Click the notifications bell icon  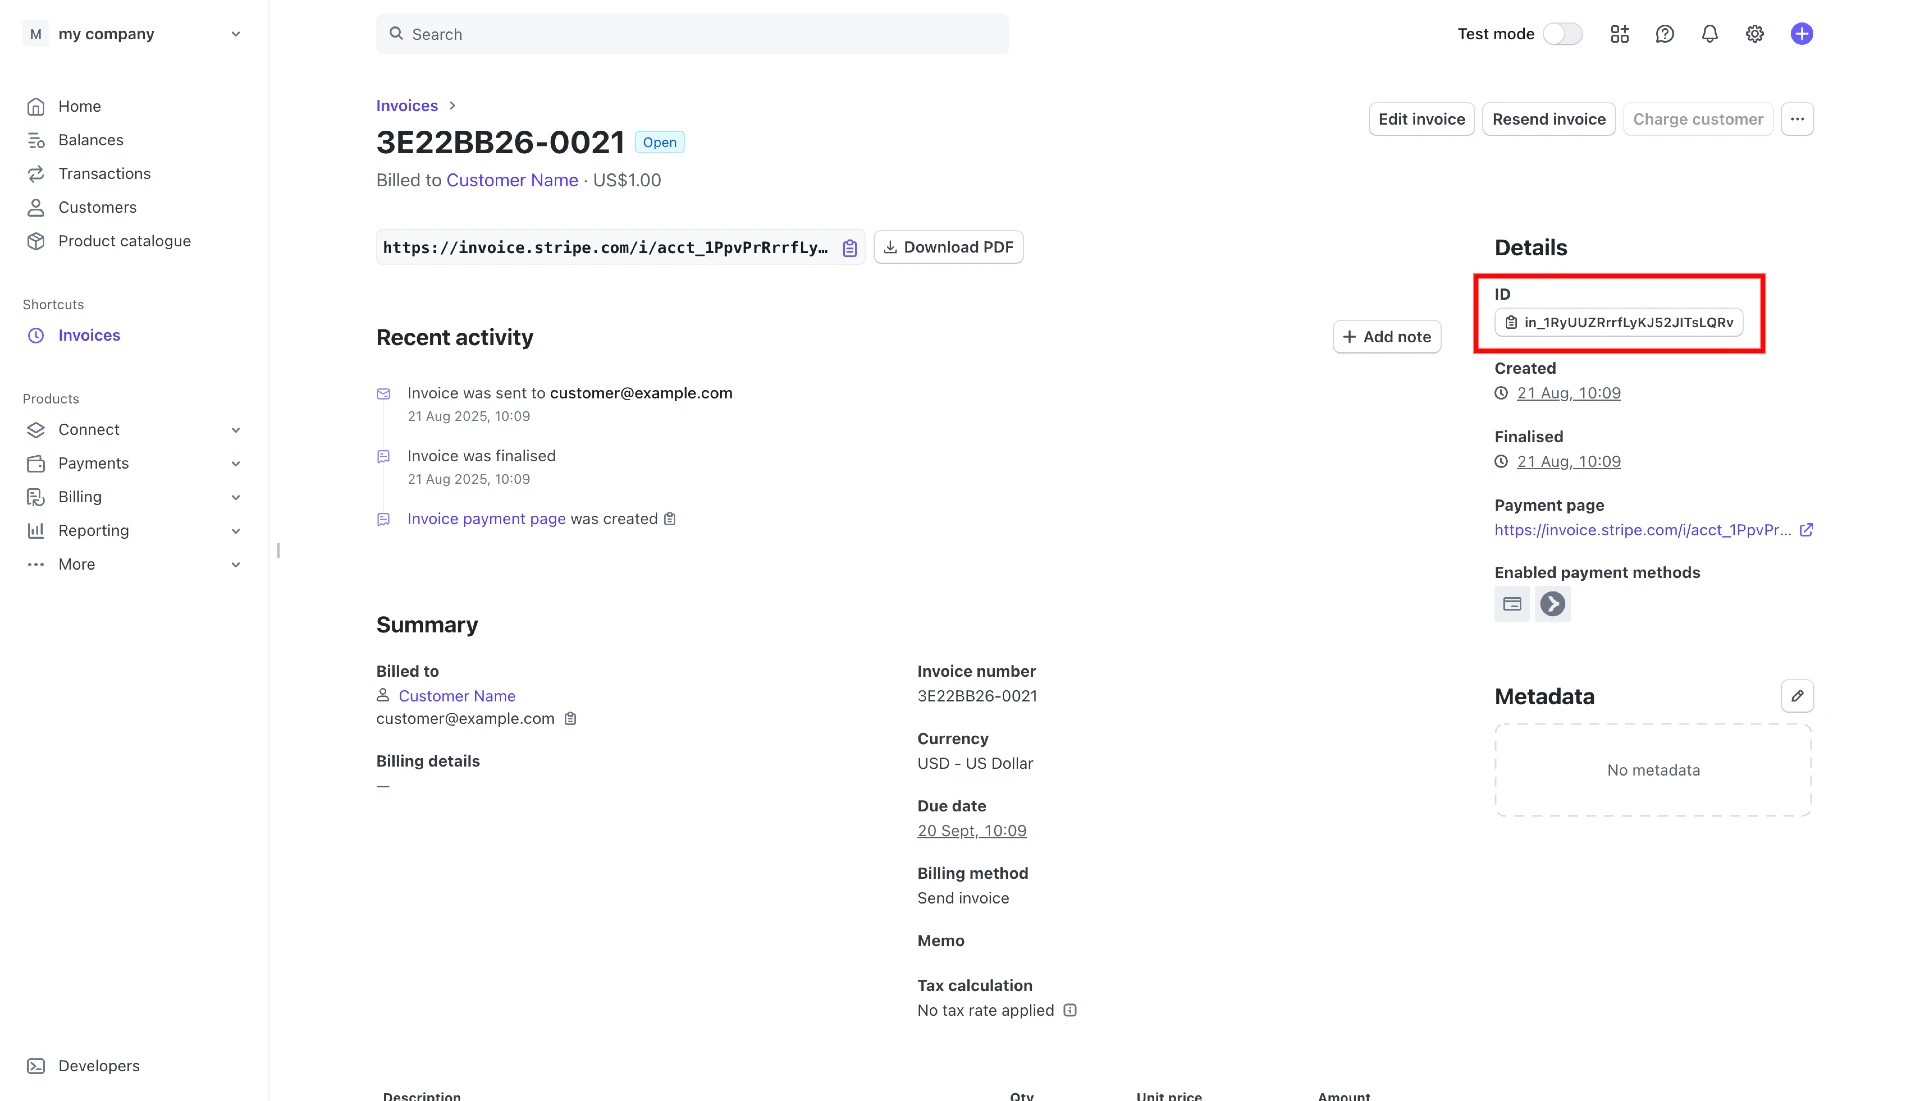1709,34
